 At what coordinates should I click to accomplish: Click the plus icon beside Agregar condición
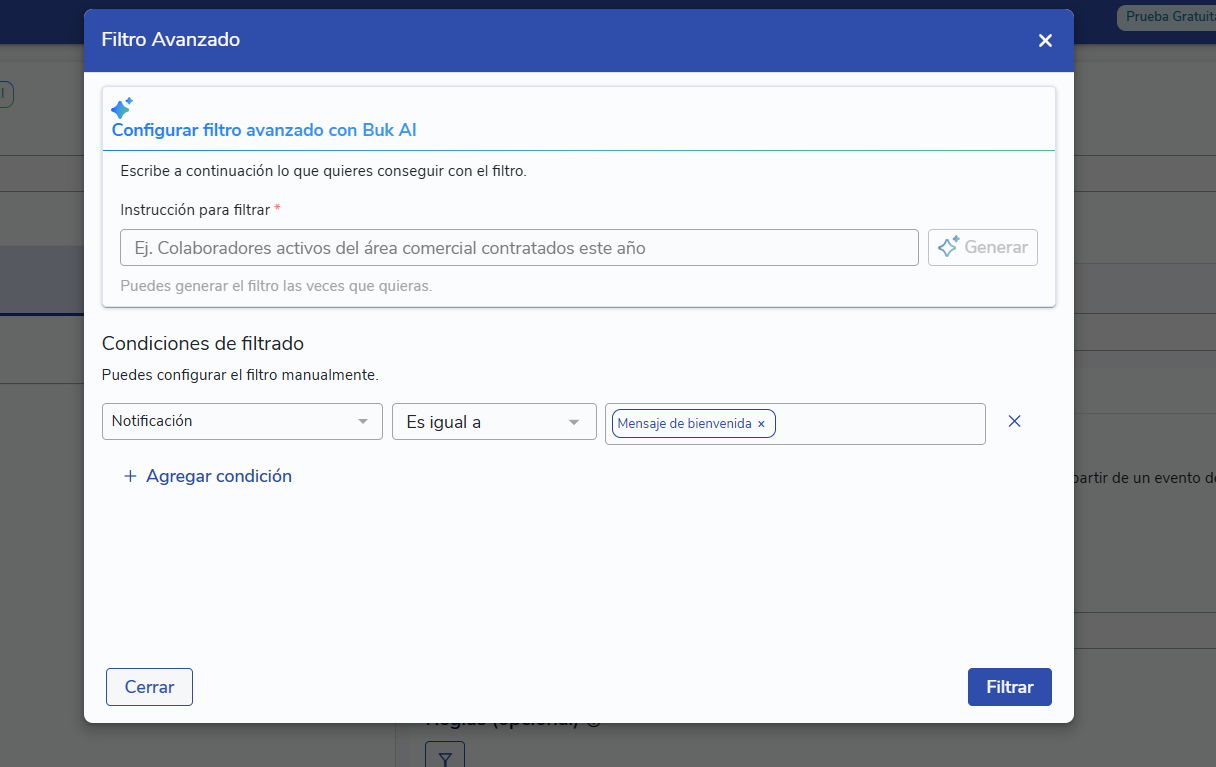129,477
